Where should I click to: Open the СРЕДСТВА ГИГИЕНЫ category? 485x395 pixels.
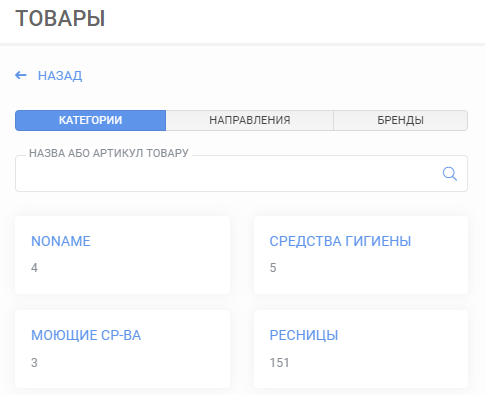coord(340,241)
